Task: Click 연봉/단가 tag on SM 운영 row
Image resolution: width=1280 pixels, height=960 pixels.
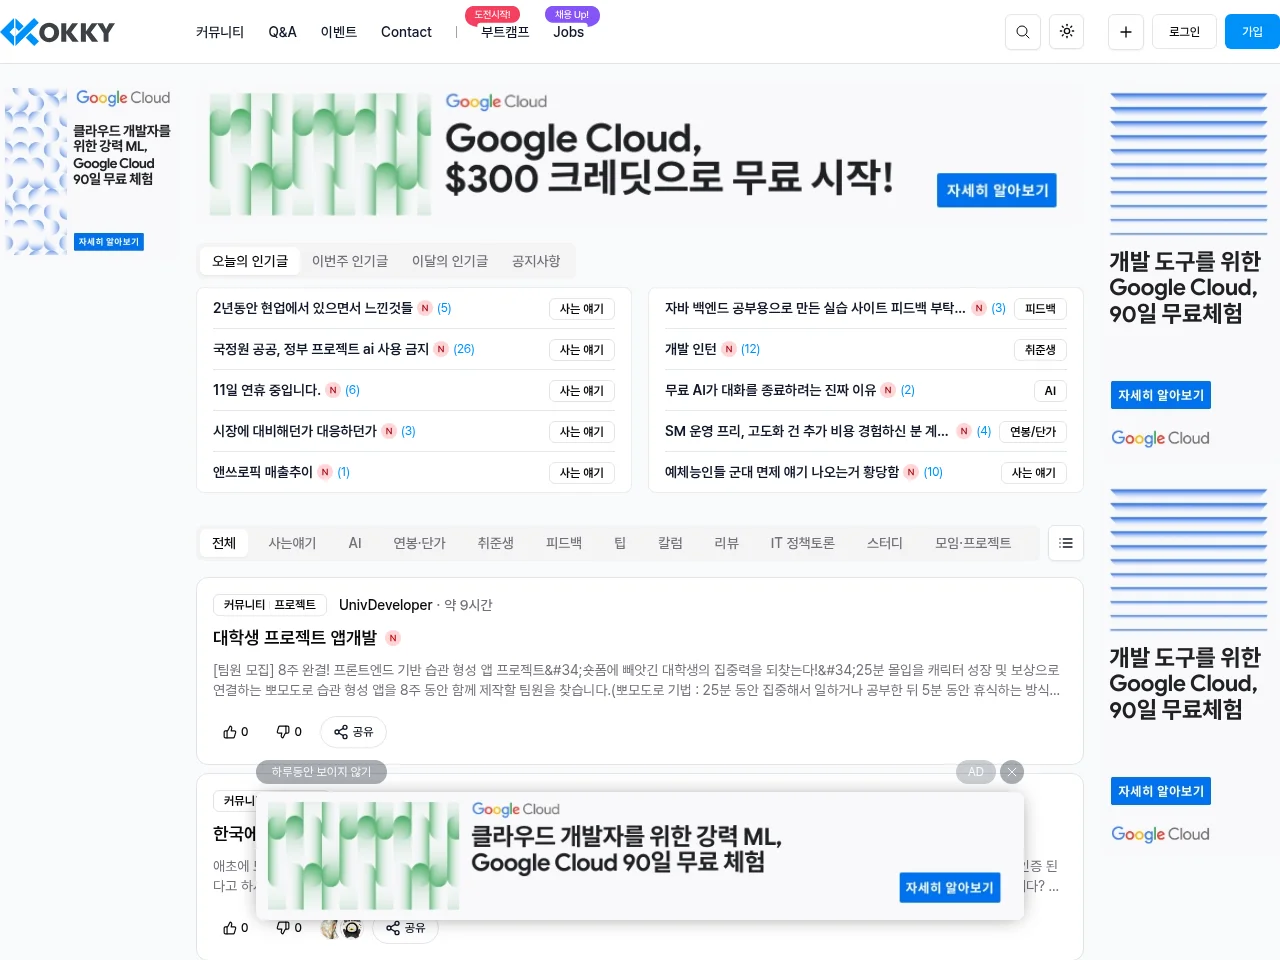Action: point(1033,432)
